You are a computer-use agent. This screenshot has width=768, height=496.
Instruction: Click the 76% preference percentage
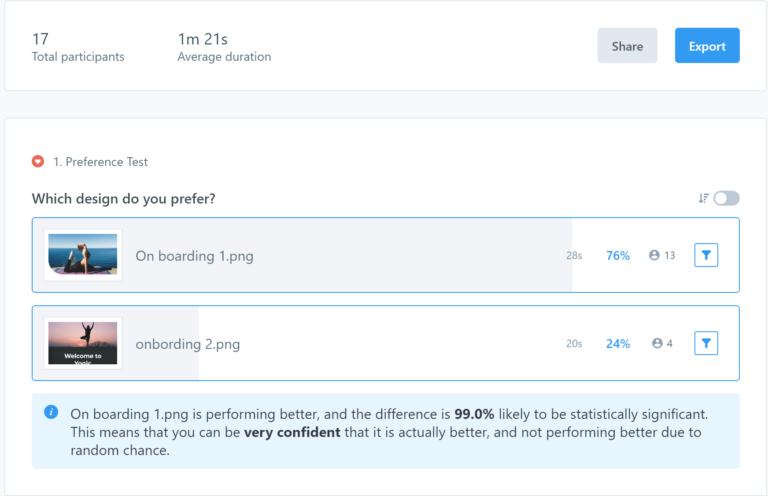pyautogui.click(x=618, y=255)
